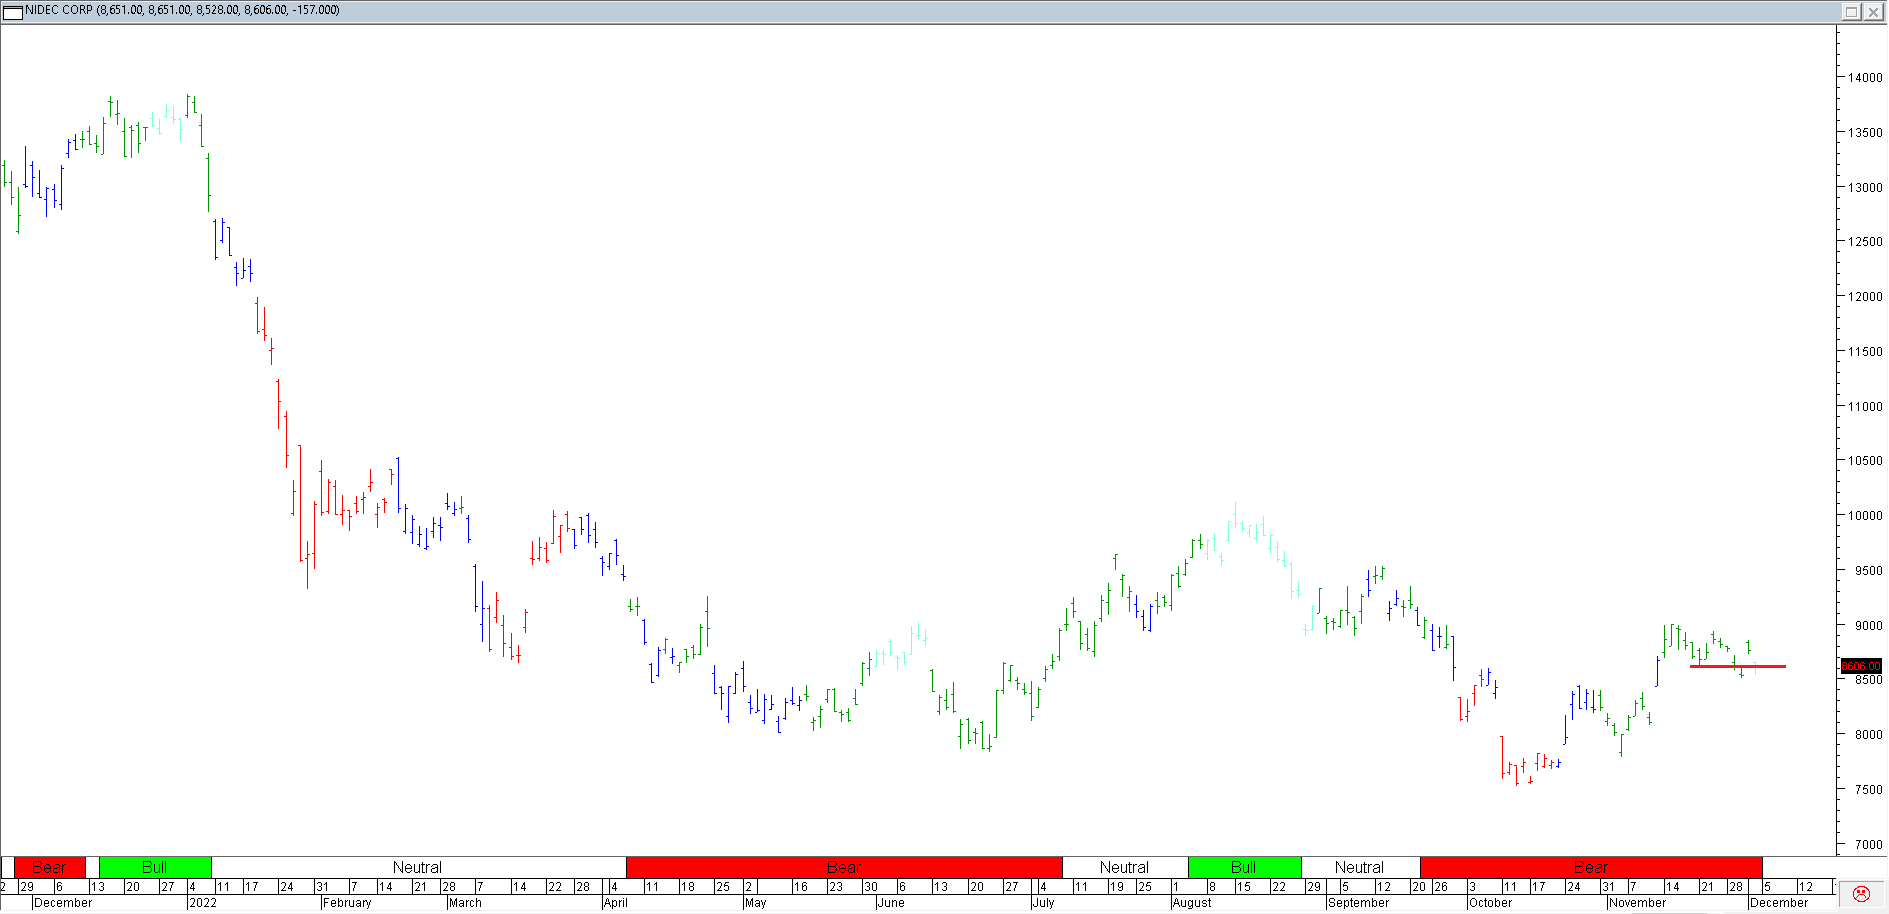This screenshot has width=1889, height=914.
Task: Click the 12000 price axis label
Action: (x=1866, y=297)
